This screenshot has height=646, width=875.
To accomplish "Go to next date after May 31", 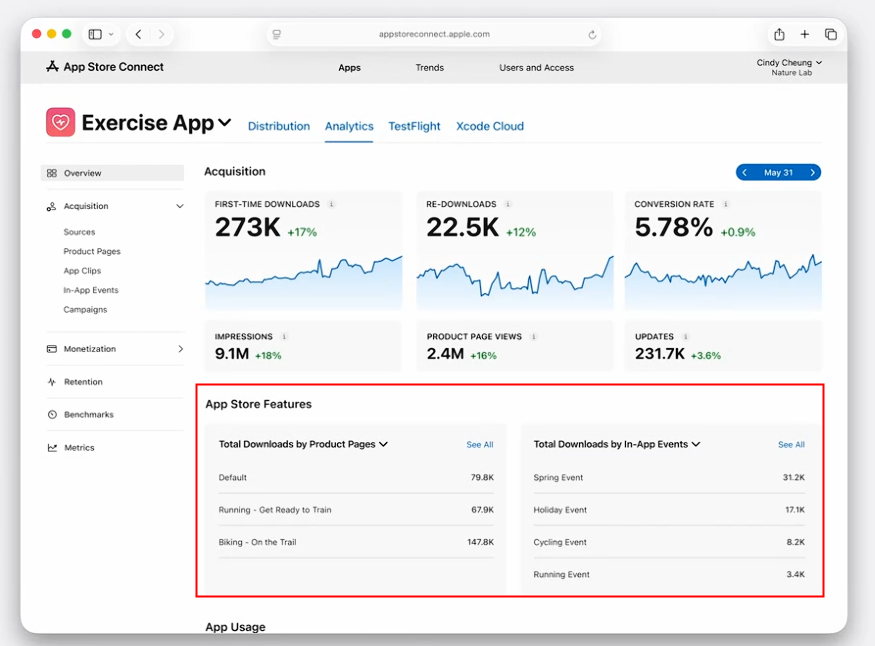I will point(812,172).
